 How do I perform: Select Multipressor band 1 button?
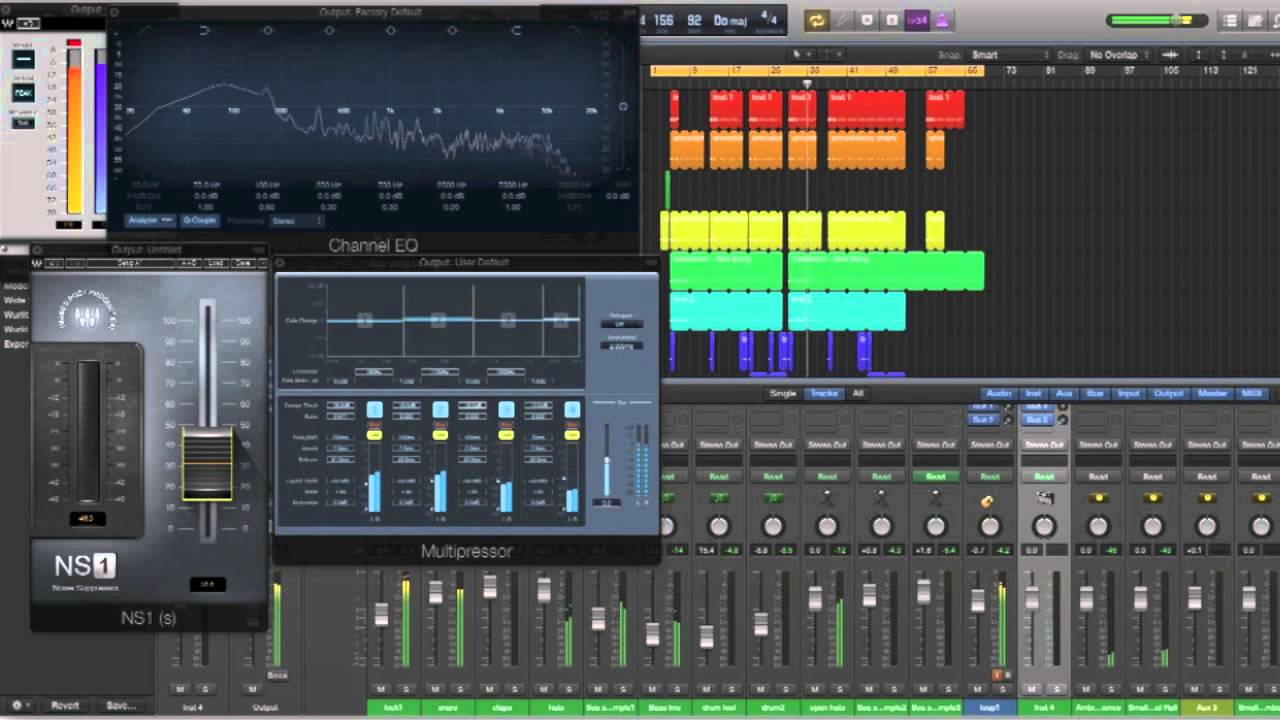tap(374, 410)
